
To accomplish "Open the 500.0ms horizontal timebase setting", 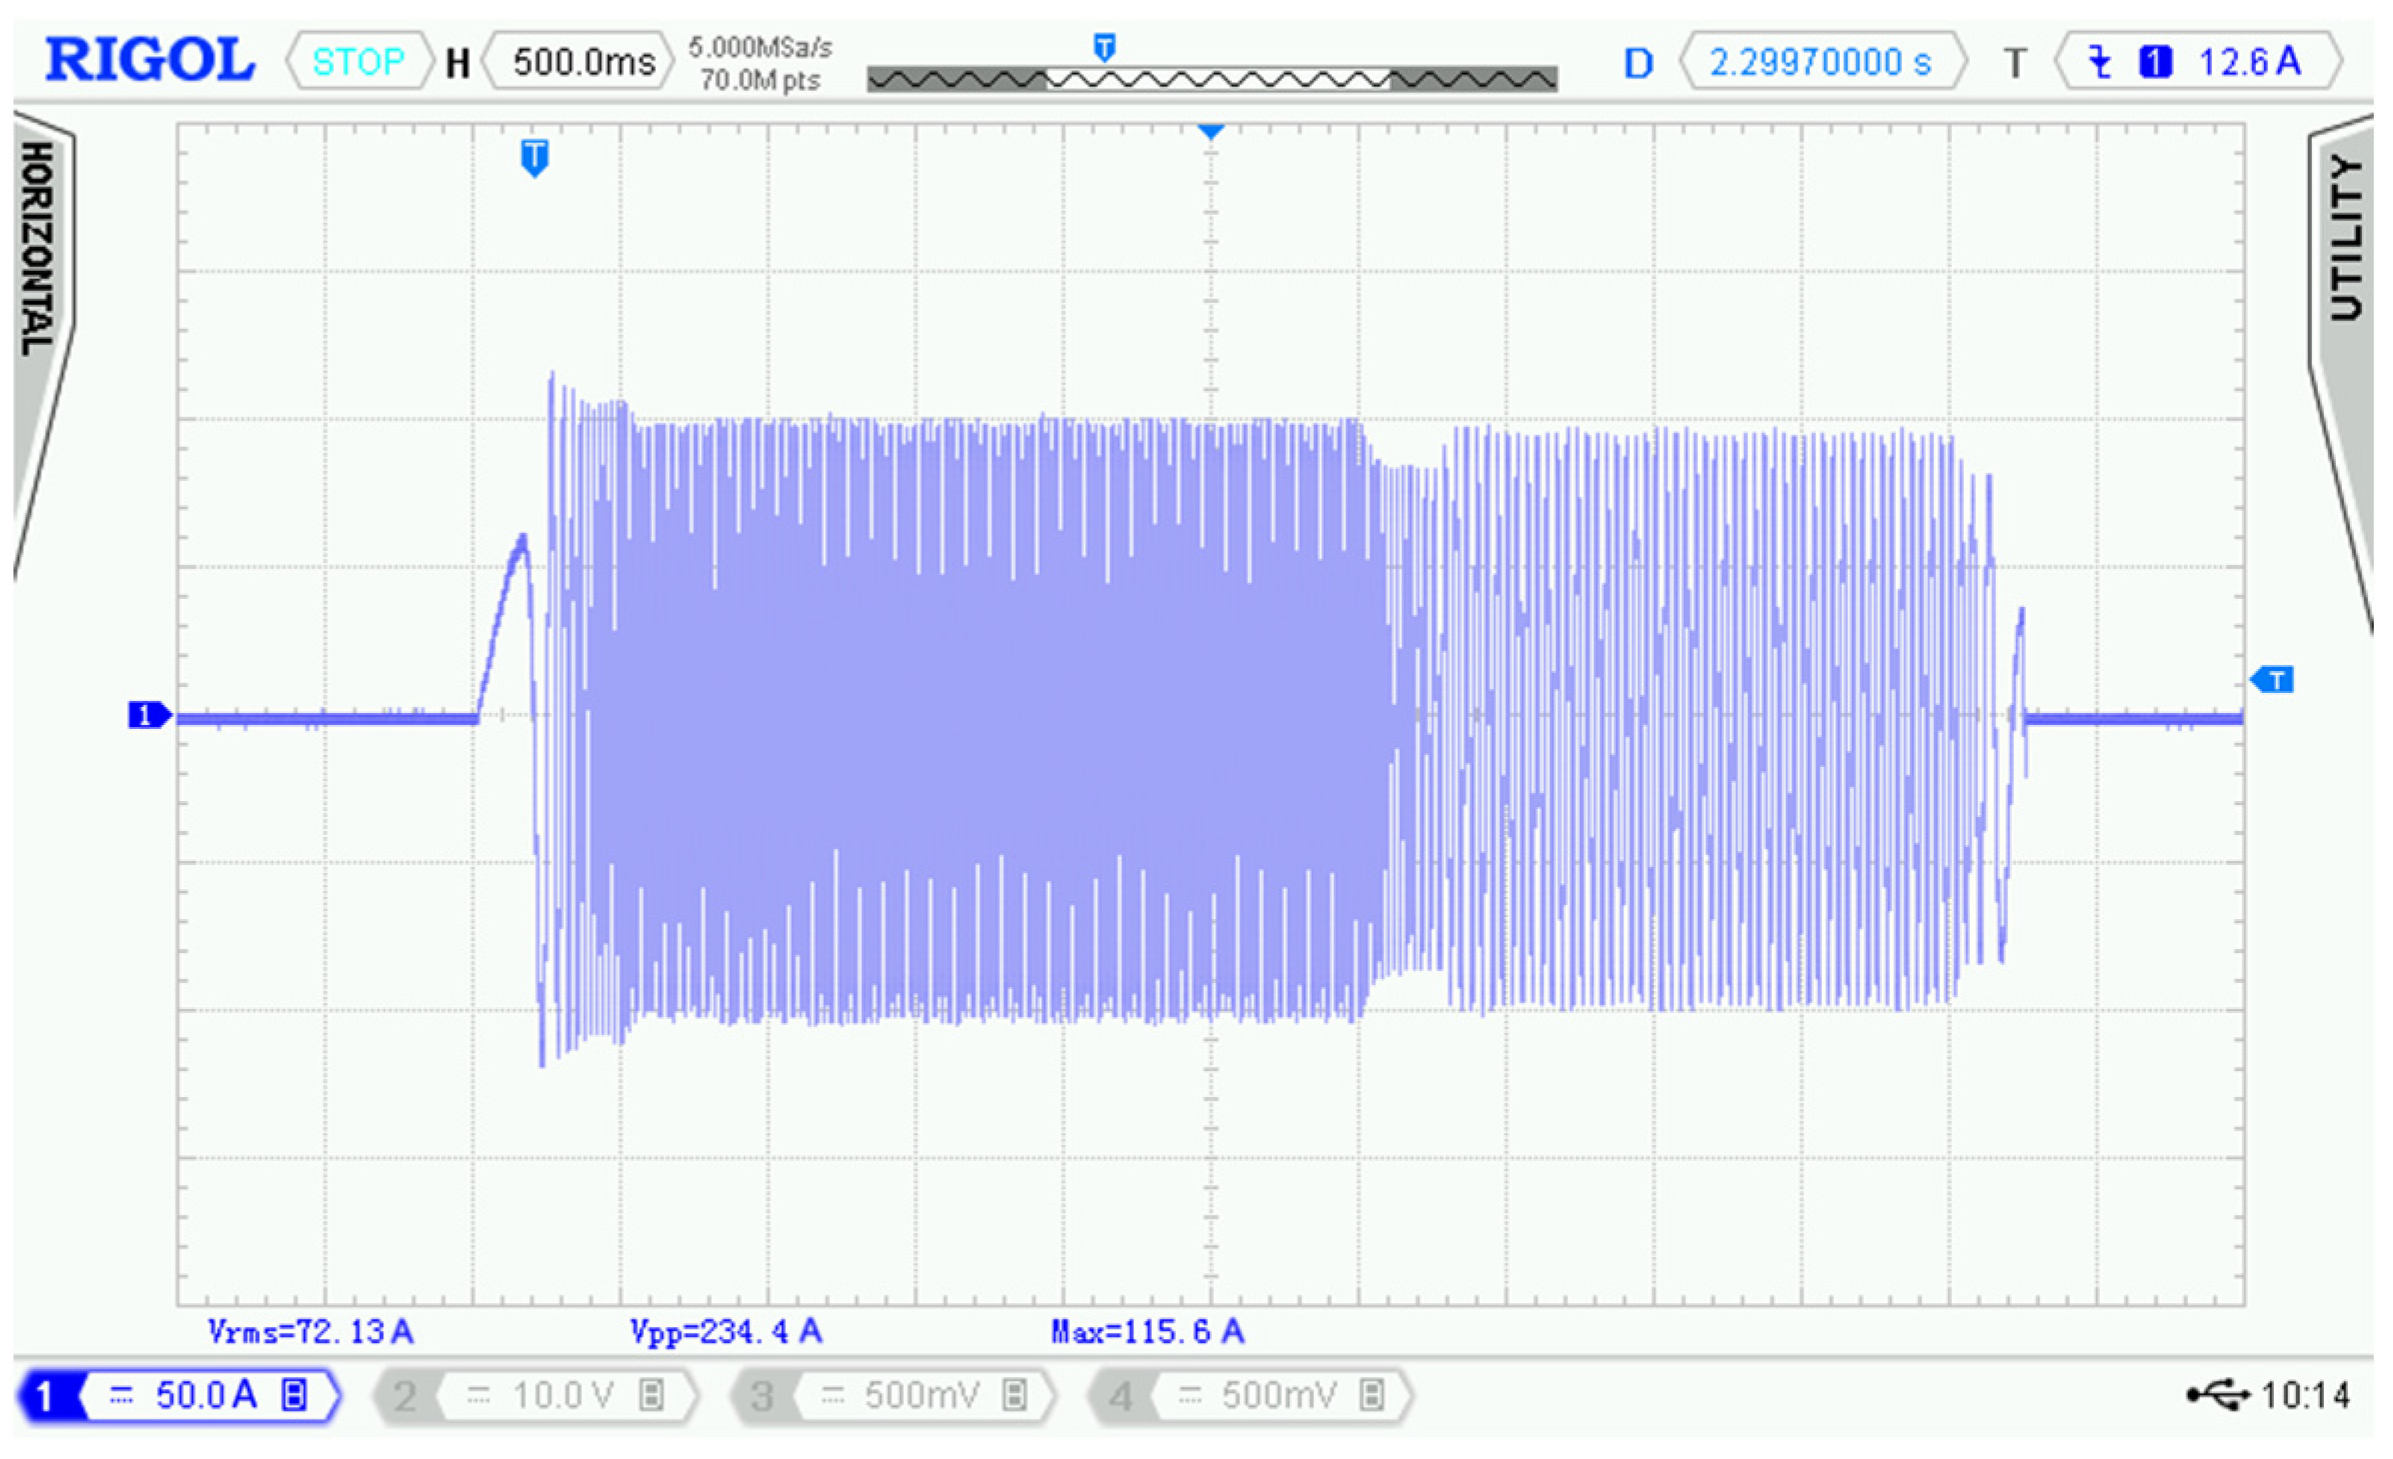I will point(582,62).
